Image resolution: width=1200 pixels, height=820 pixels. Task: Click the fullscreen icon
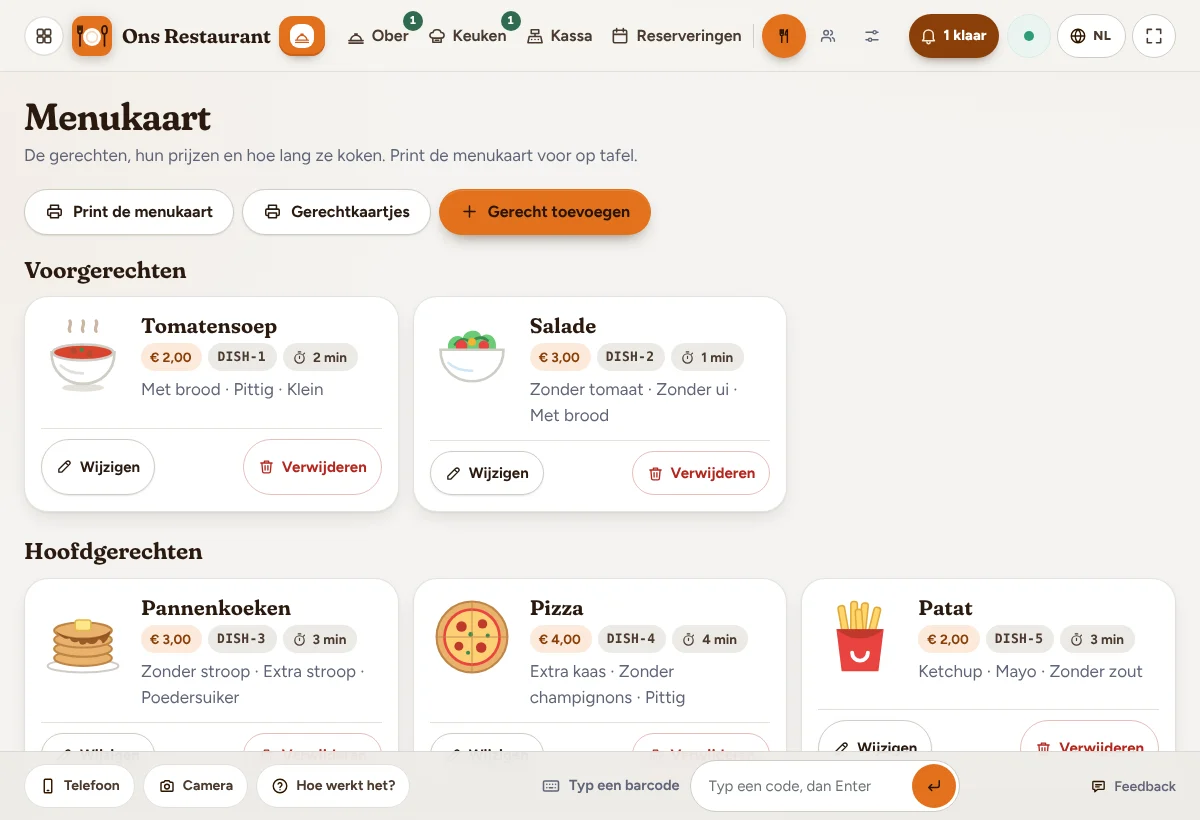pos(1154,36)
